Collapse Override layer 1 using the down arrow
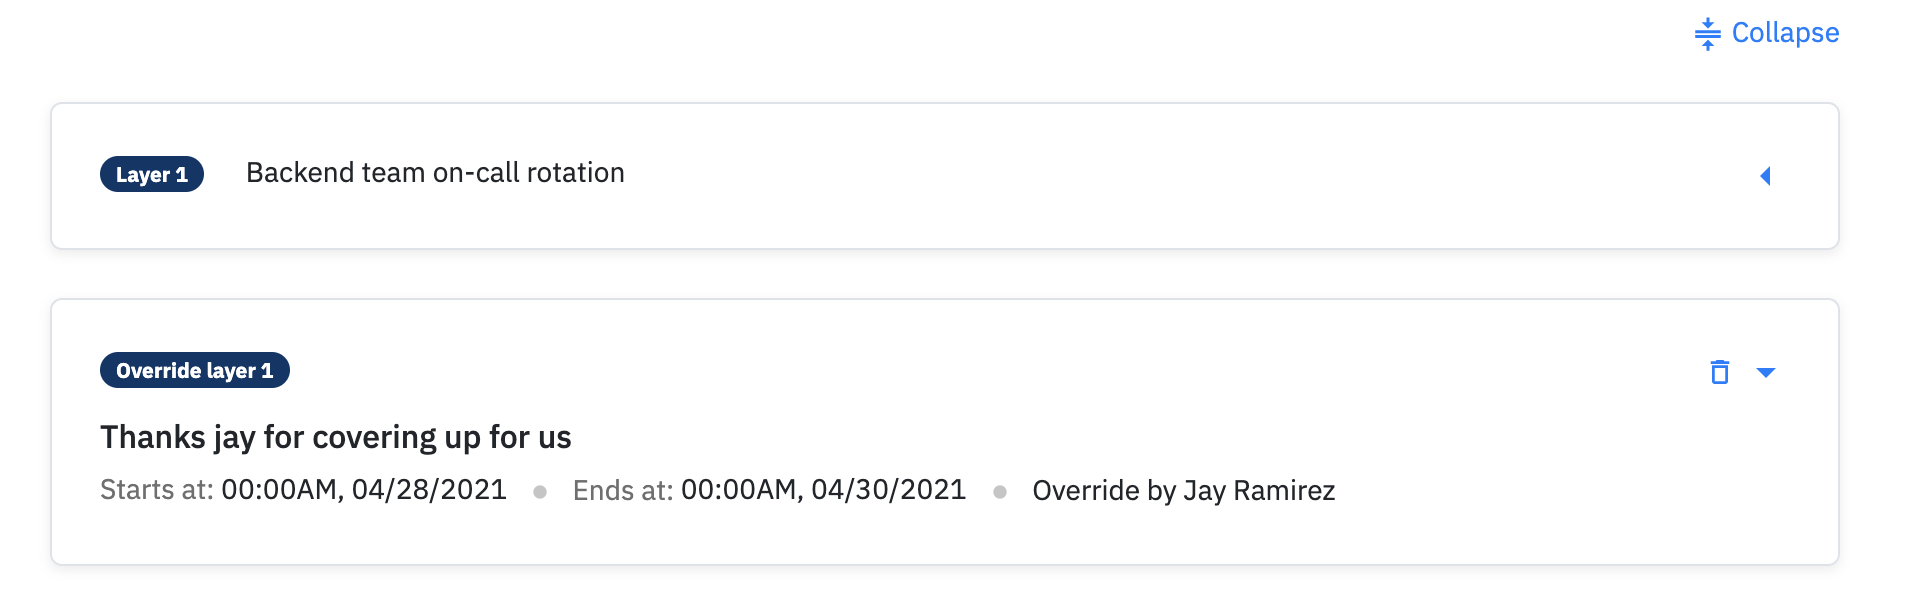The image size is (1930, 610). [1766, 372]
